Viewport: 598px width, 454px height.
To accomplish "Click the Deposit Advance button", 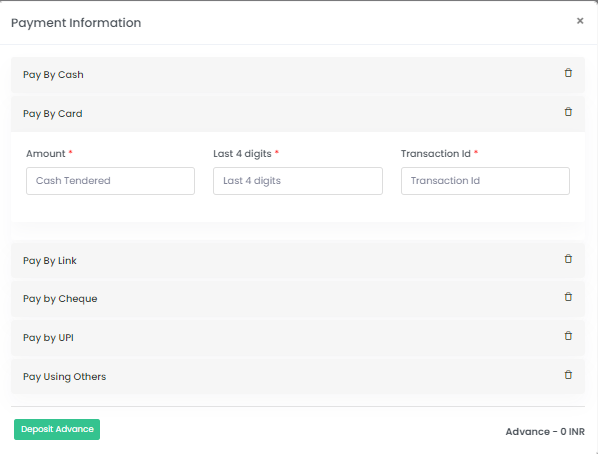I will tap(57, 429).
